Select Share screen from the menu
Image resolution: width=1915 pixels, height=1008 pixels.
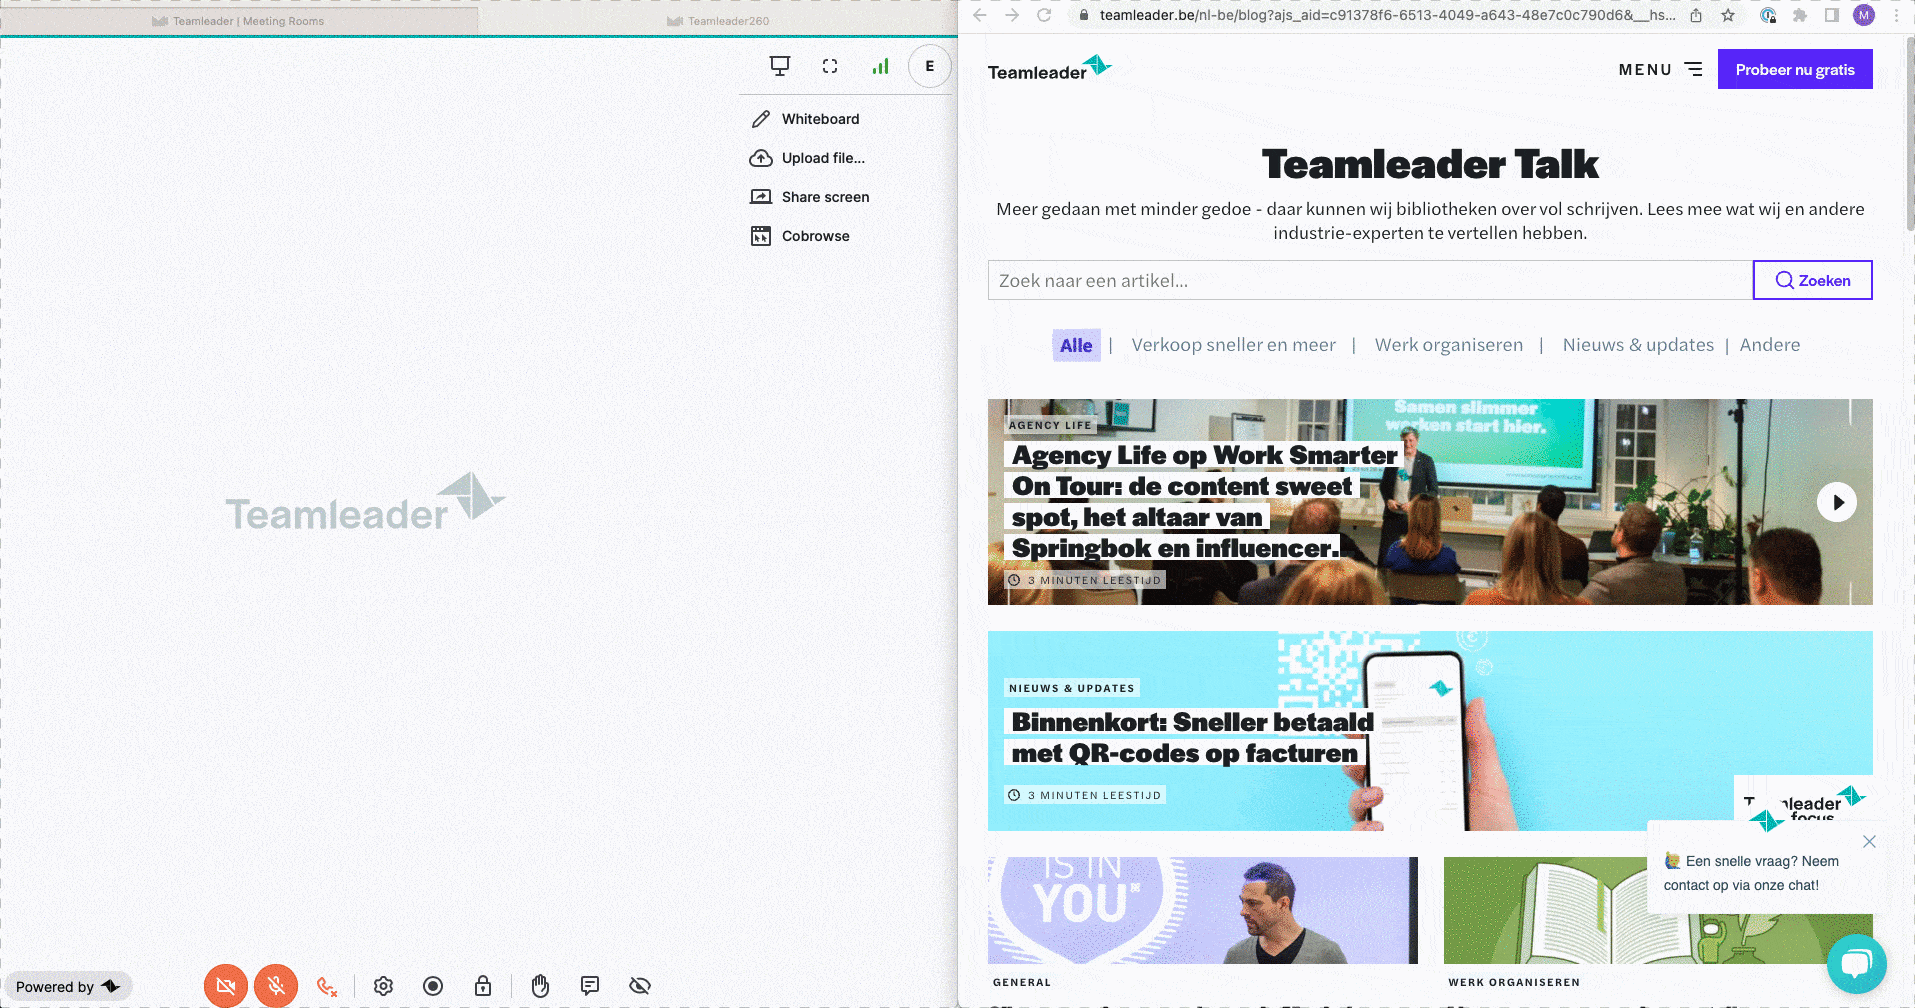click(810, 197)
